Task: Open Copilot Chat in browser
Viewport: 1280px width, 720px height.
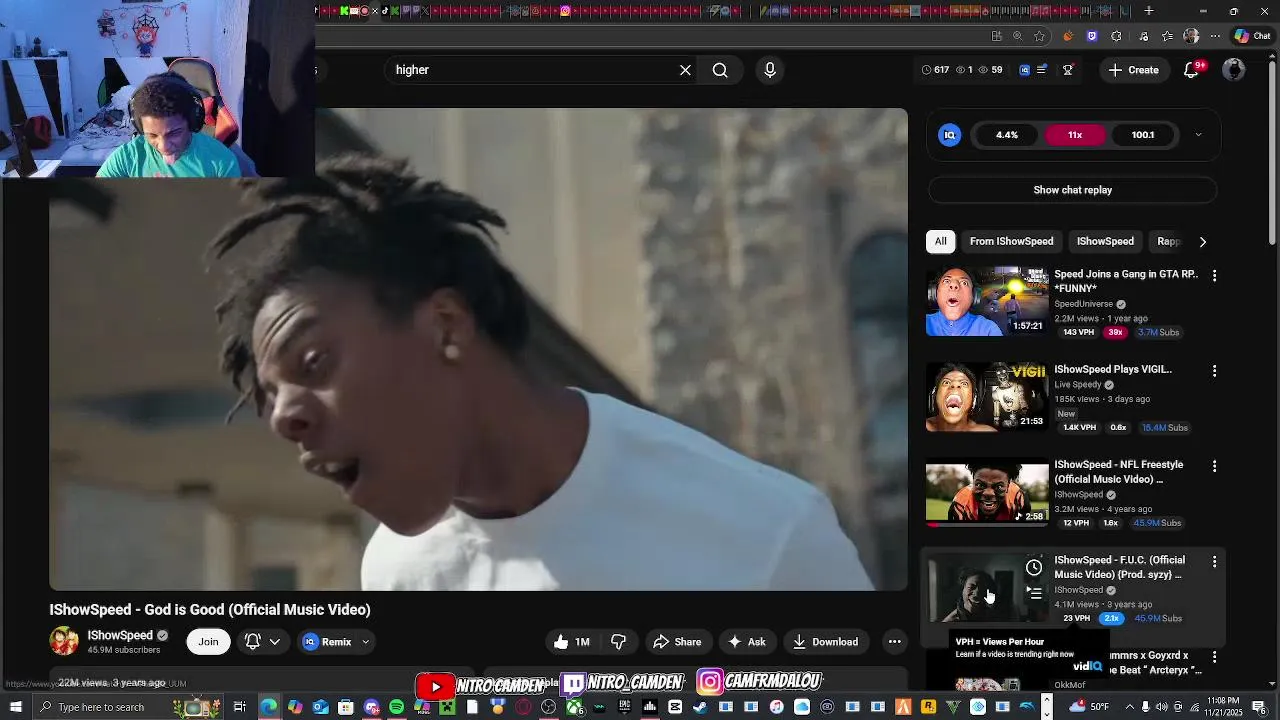Action: click(x=1253, y=36)
